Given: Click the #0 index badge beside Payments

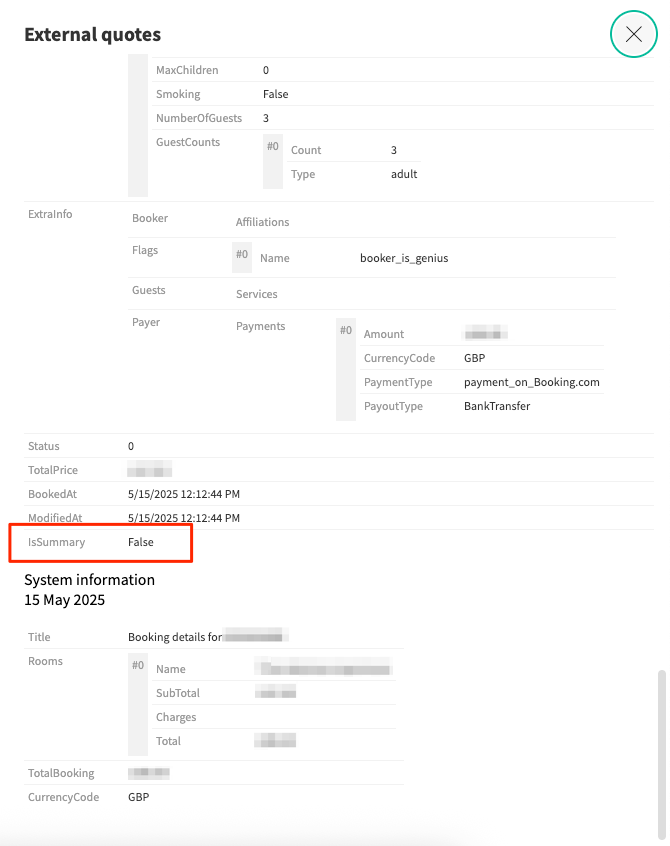Looking at the screenshot, I should [346, 331].
